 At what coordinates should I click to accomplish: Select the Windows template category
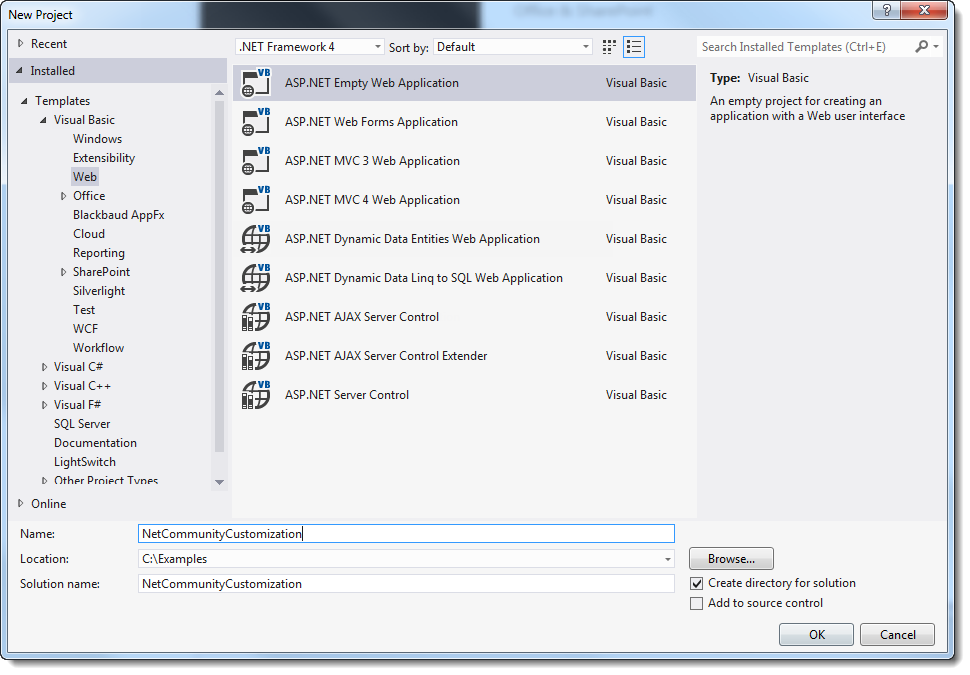98,139
